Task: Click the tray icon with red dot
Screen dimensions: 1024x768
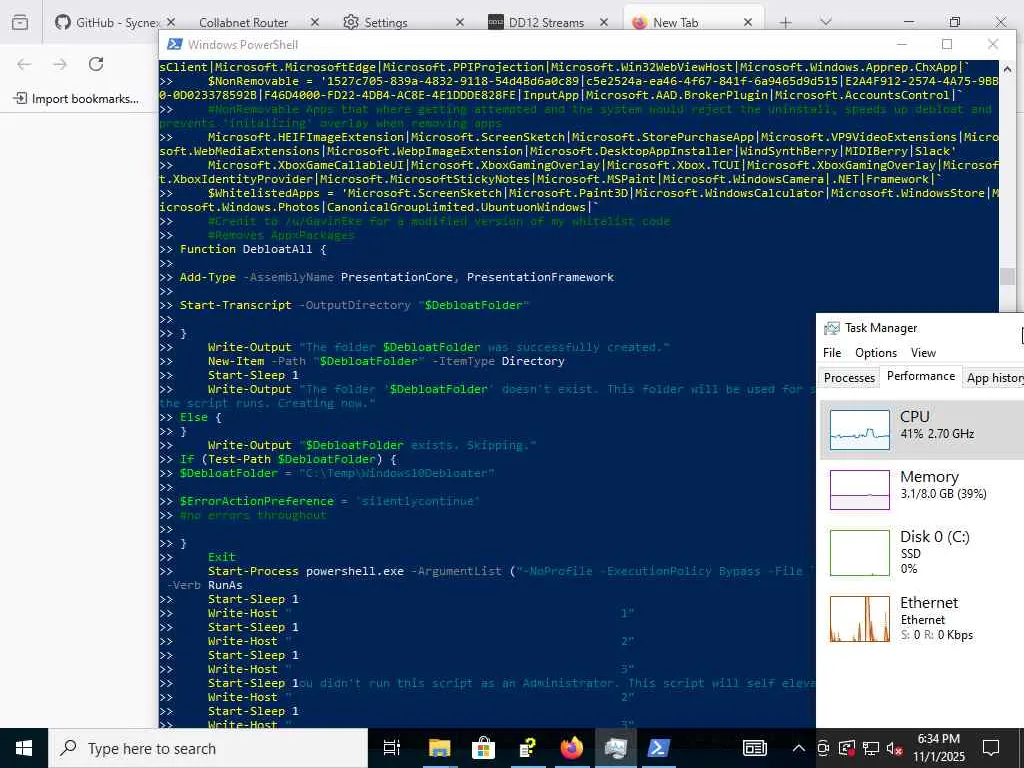Action: click(847, 748)
